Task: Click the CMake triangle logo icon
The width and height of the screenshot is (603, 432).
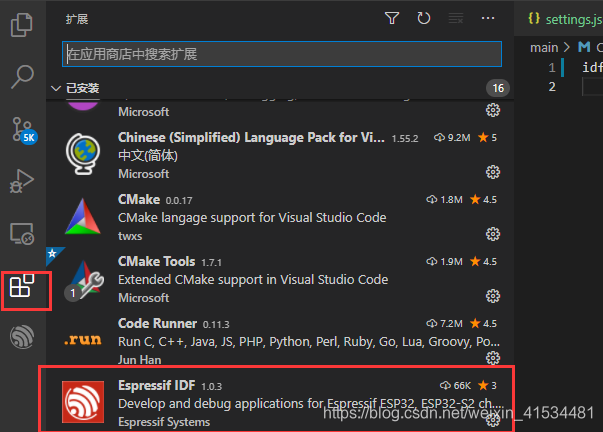Action: pyautogui.click(x=83, y=217)
